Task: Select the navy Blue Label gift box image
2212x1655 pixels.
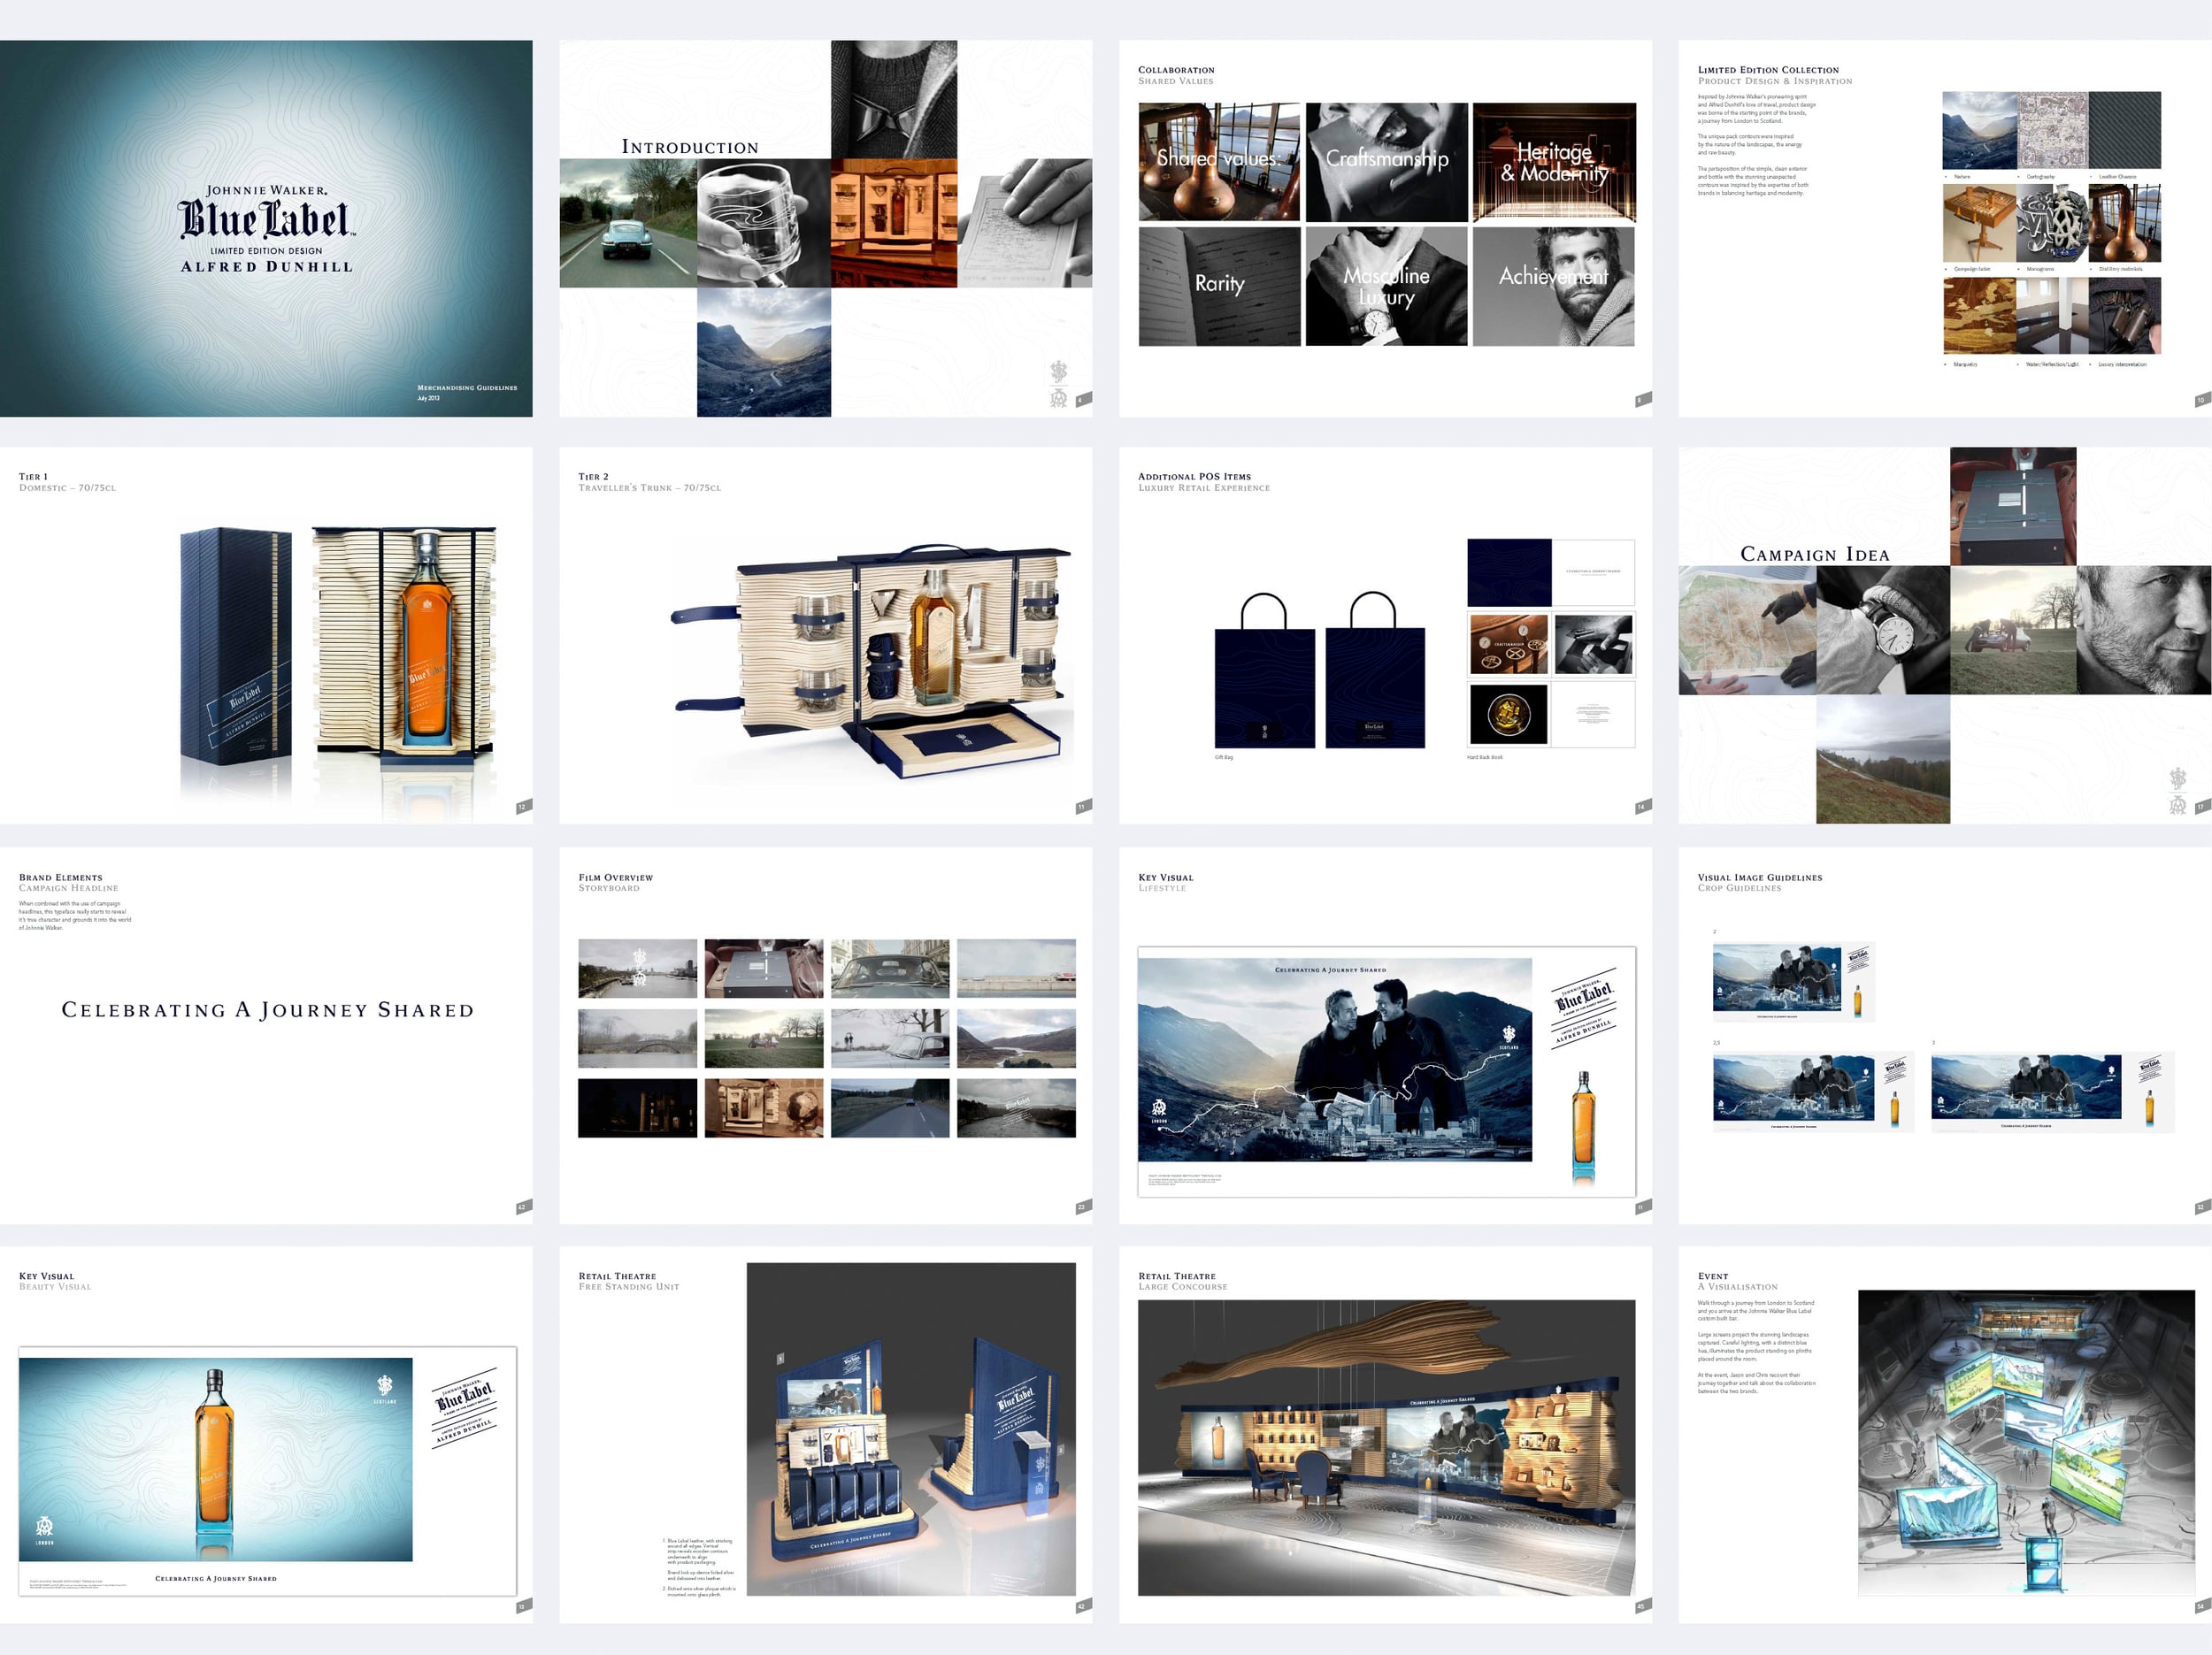Action: coord(236,647)
